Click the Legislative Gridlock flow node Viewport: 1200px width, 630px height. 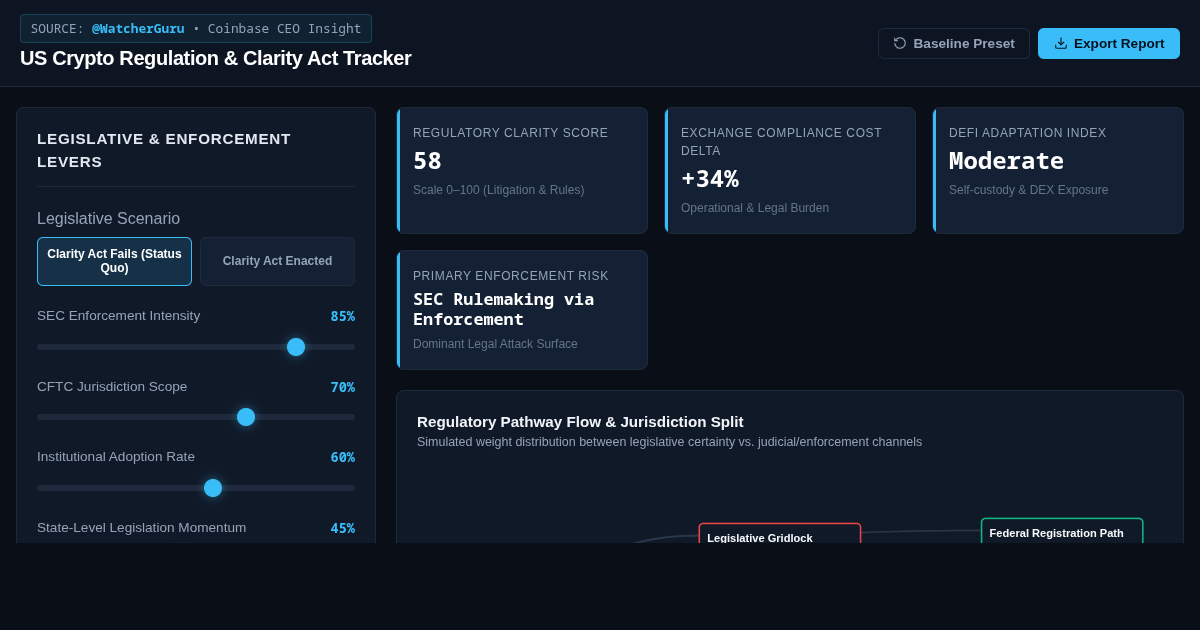point(780,533)
